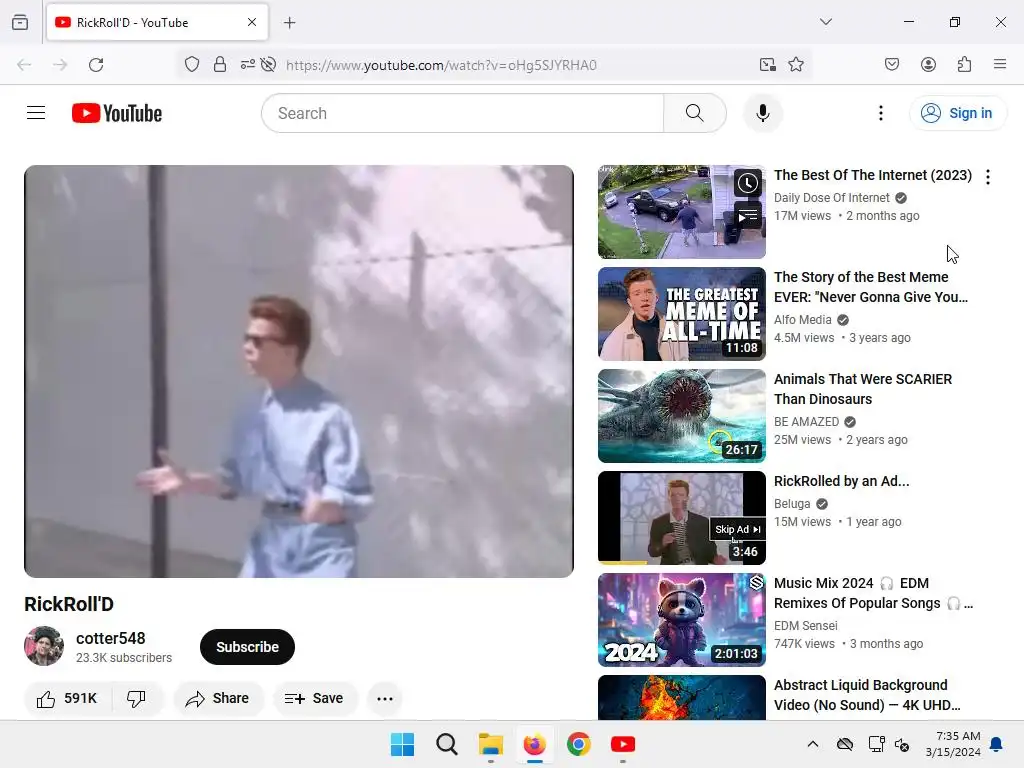
Task: Open File Explorer from the taskbar
Action: 490,744
